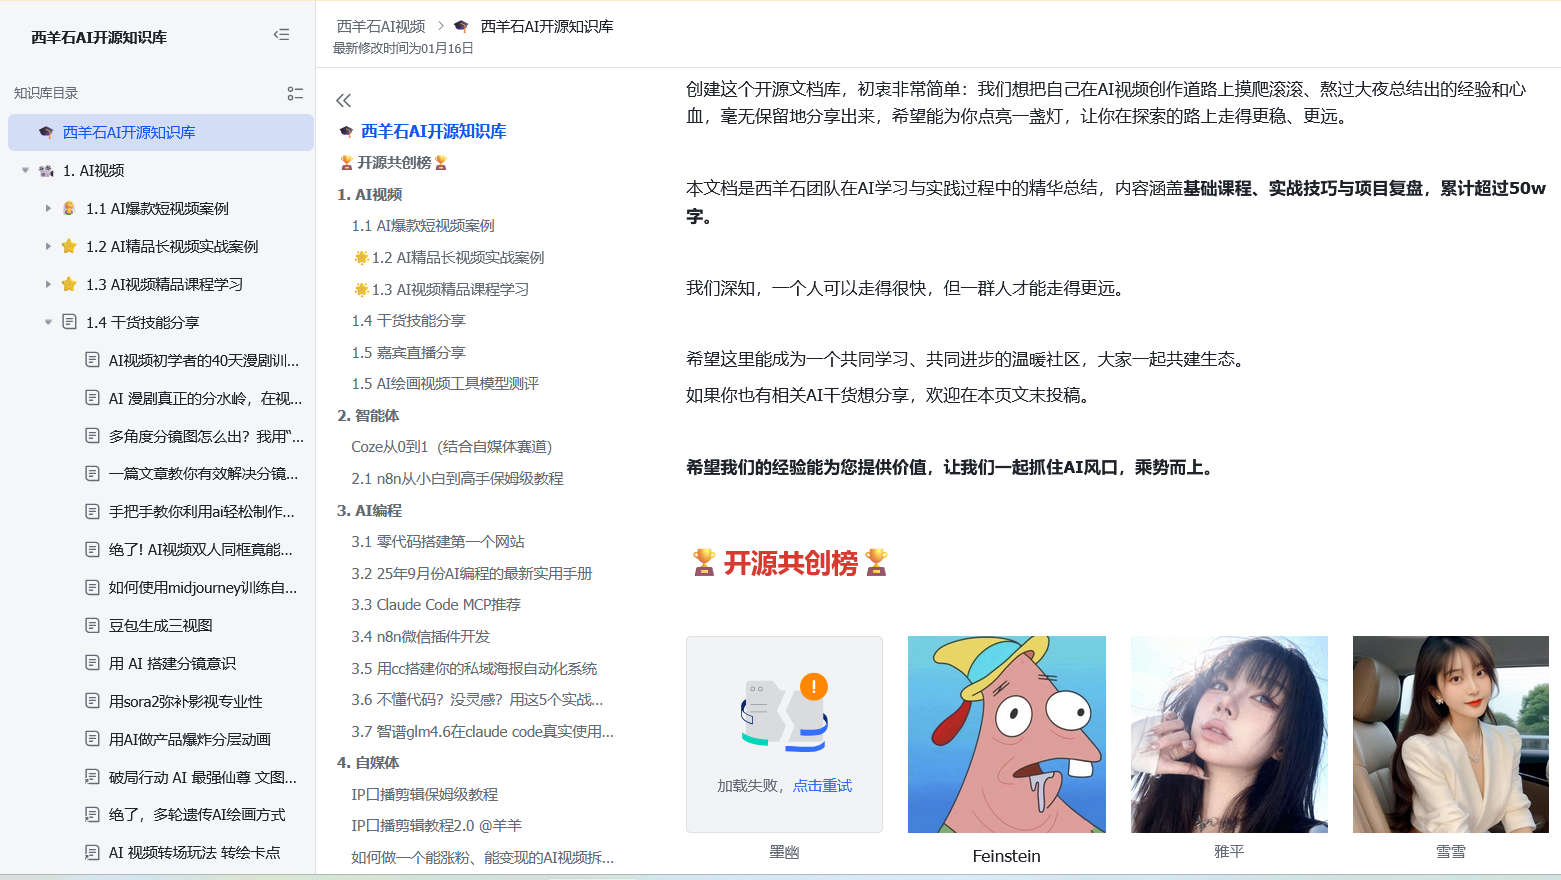Open 多角度分镜图怎么出 document

pyautogui.click(x=206, y=436)
